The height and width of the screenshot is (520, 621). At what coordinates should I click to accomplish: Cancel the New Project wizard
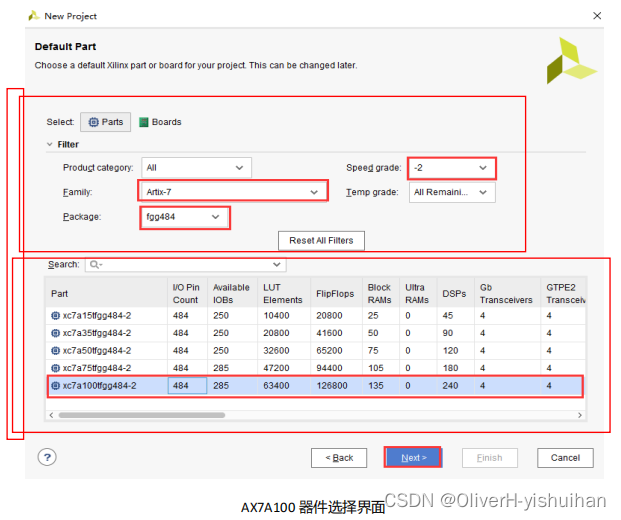click(565, 458)
